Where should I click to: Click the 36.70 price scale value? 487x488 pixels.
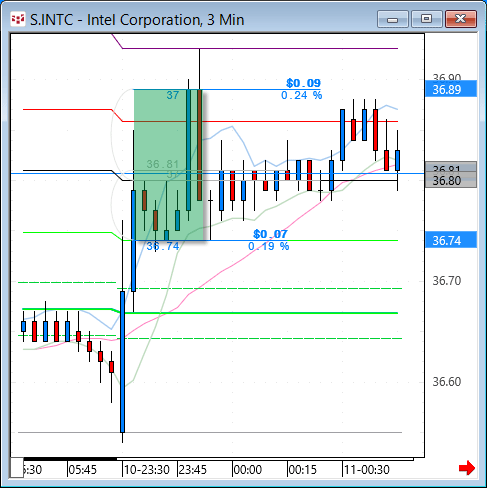click(447, 281)
